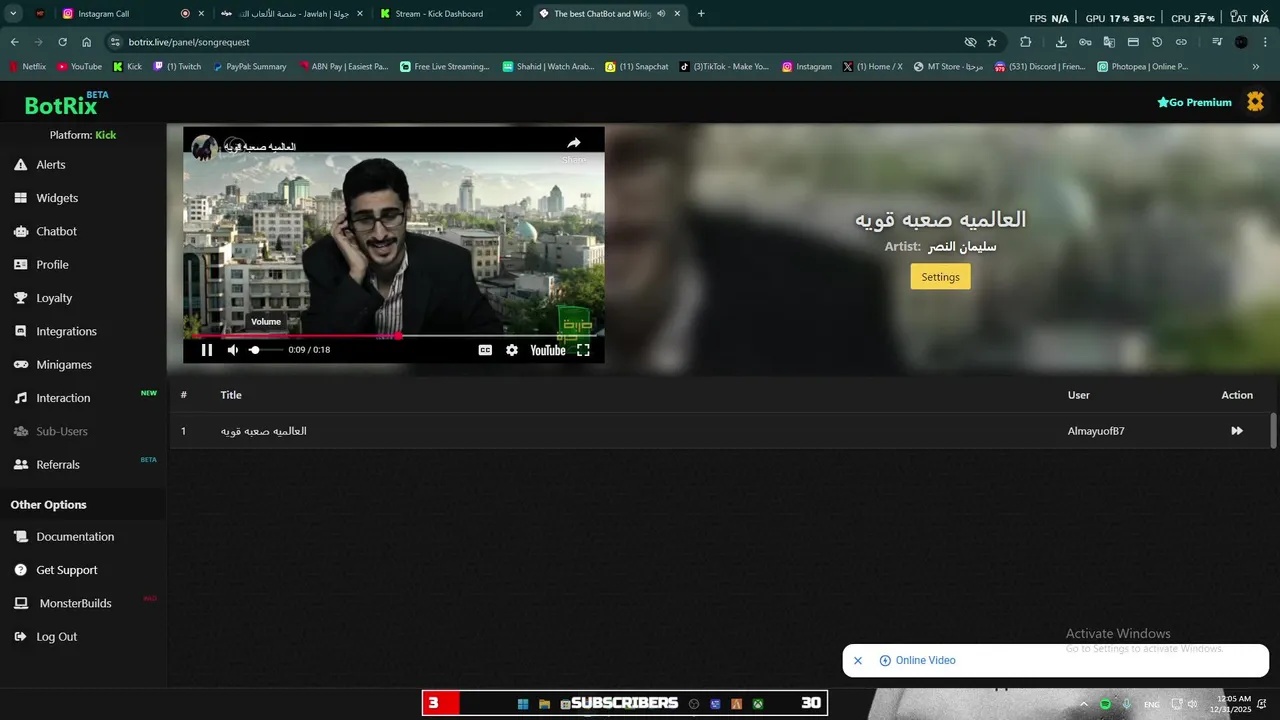Open the PayPal: Summary bookmark
Screen dimensions: 1280x720
(250, 67)
